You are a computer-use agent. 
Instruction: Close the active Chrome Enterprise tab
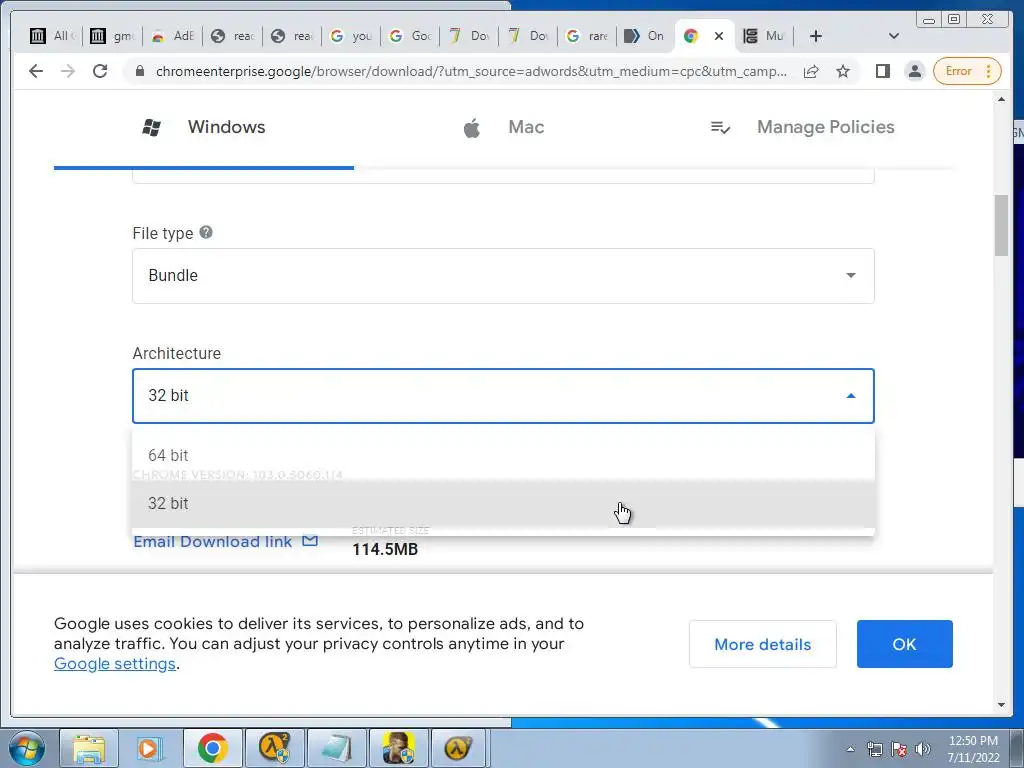coord(719,36)
